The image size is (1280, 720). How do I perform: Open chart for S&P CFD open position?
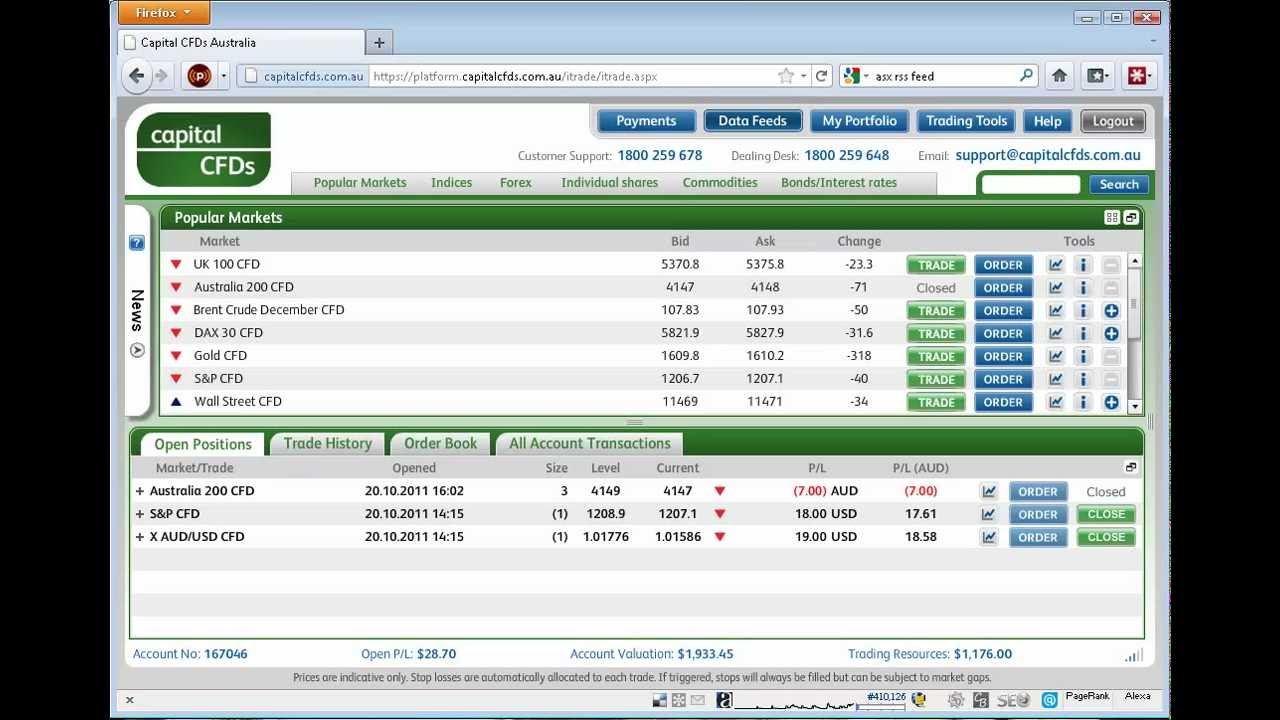pyautogui.click(x=989, y=514)
